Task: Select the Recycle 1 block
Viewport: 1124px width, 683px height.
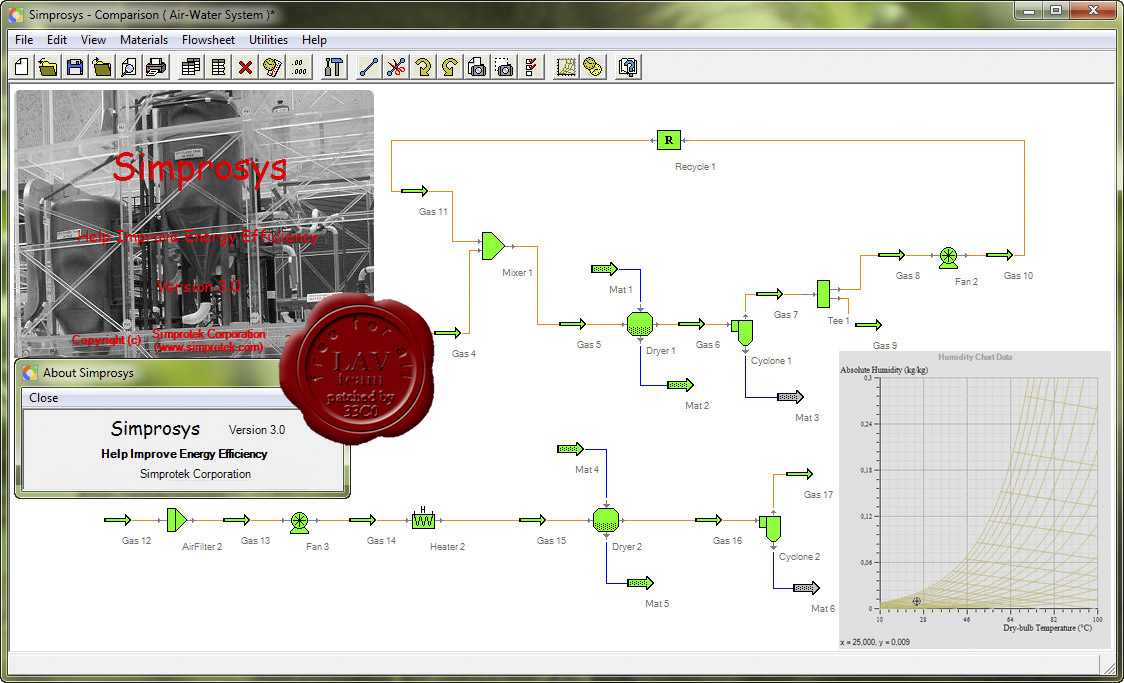Action: 668,140
